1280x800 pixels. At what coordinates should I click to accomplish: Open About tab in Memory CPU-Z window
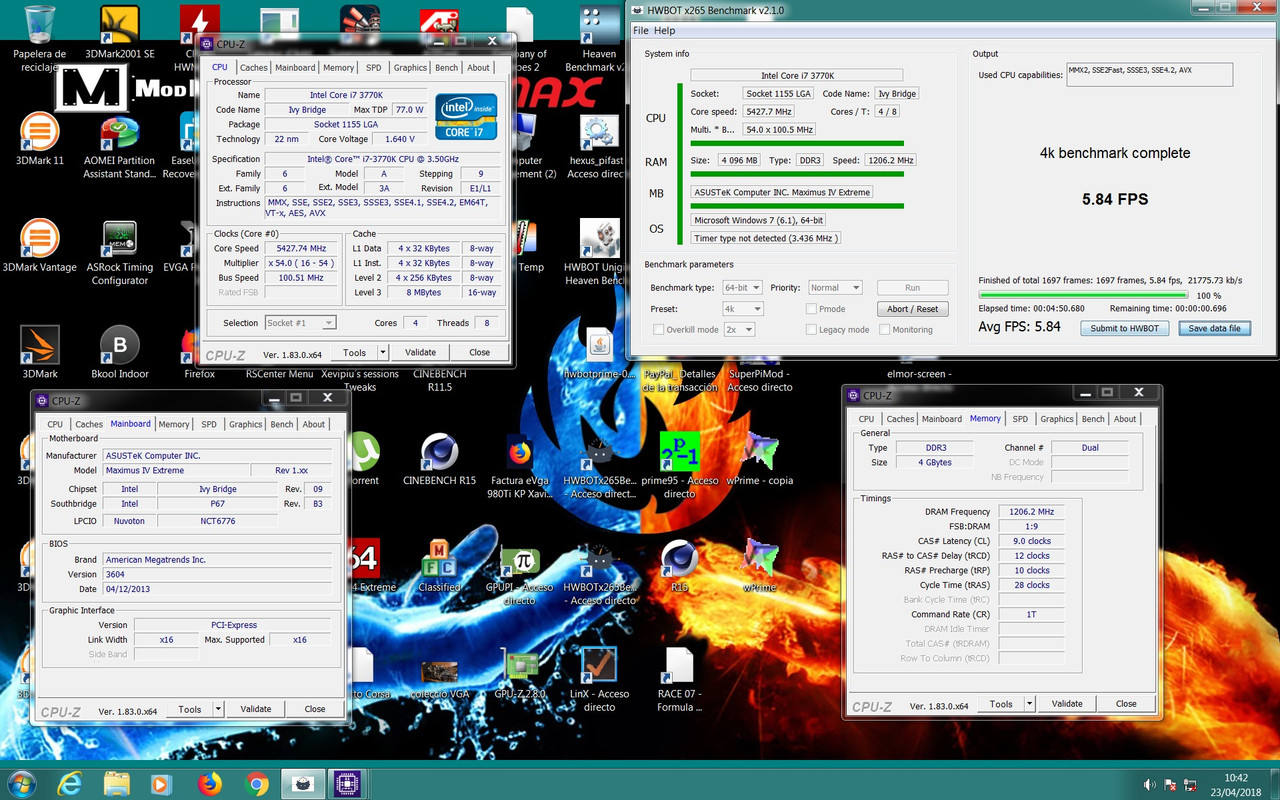[x=1125, y=419]
